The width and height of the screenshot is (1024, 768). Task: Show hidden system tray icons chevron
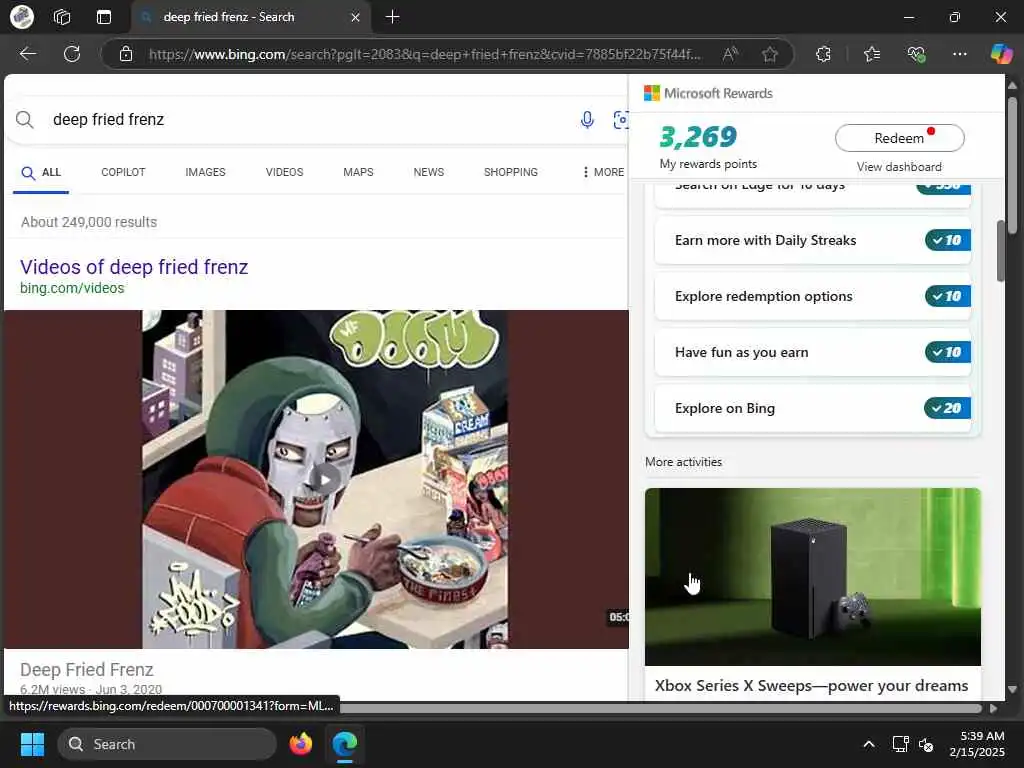(x=869, y=744)
